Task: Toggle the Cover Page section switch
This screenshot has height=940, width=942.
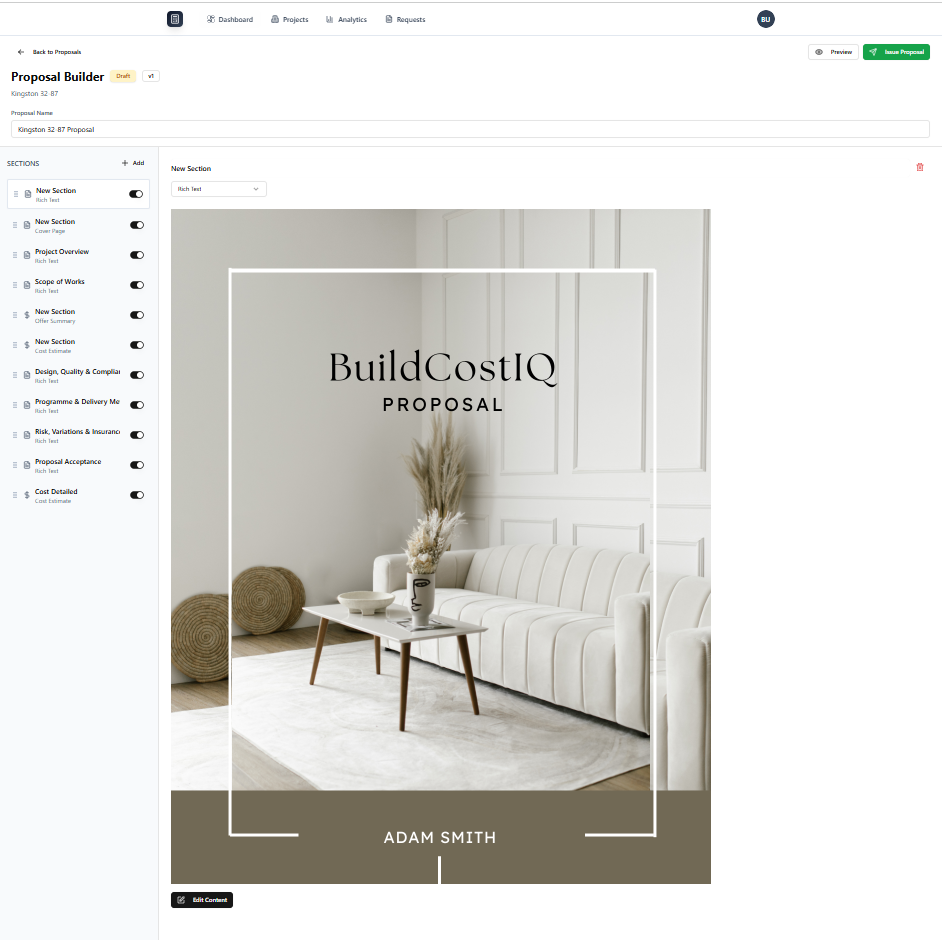Action: pyautogui.click(x=137, y=225)
